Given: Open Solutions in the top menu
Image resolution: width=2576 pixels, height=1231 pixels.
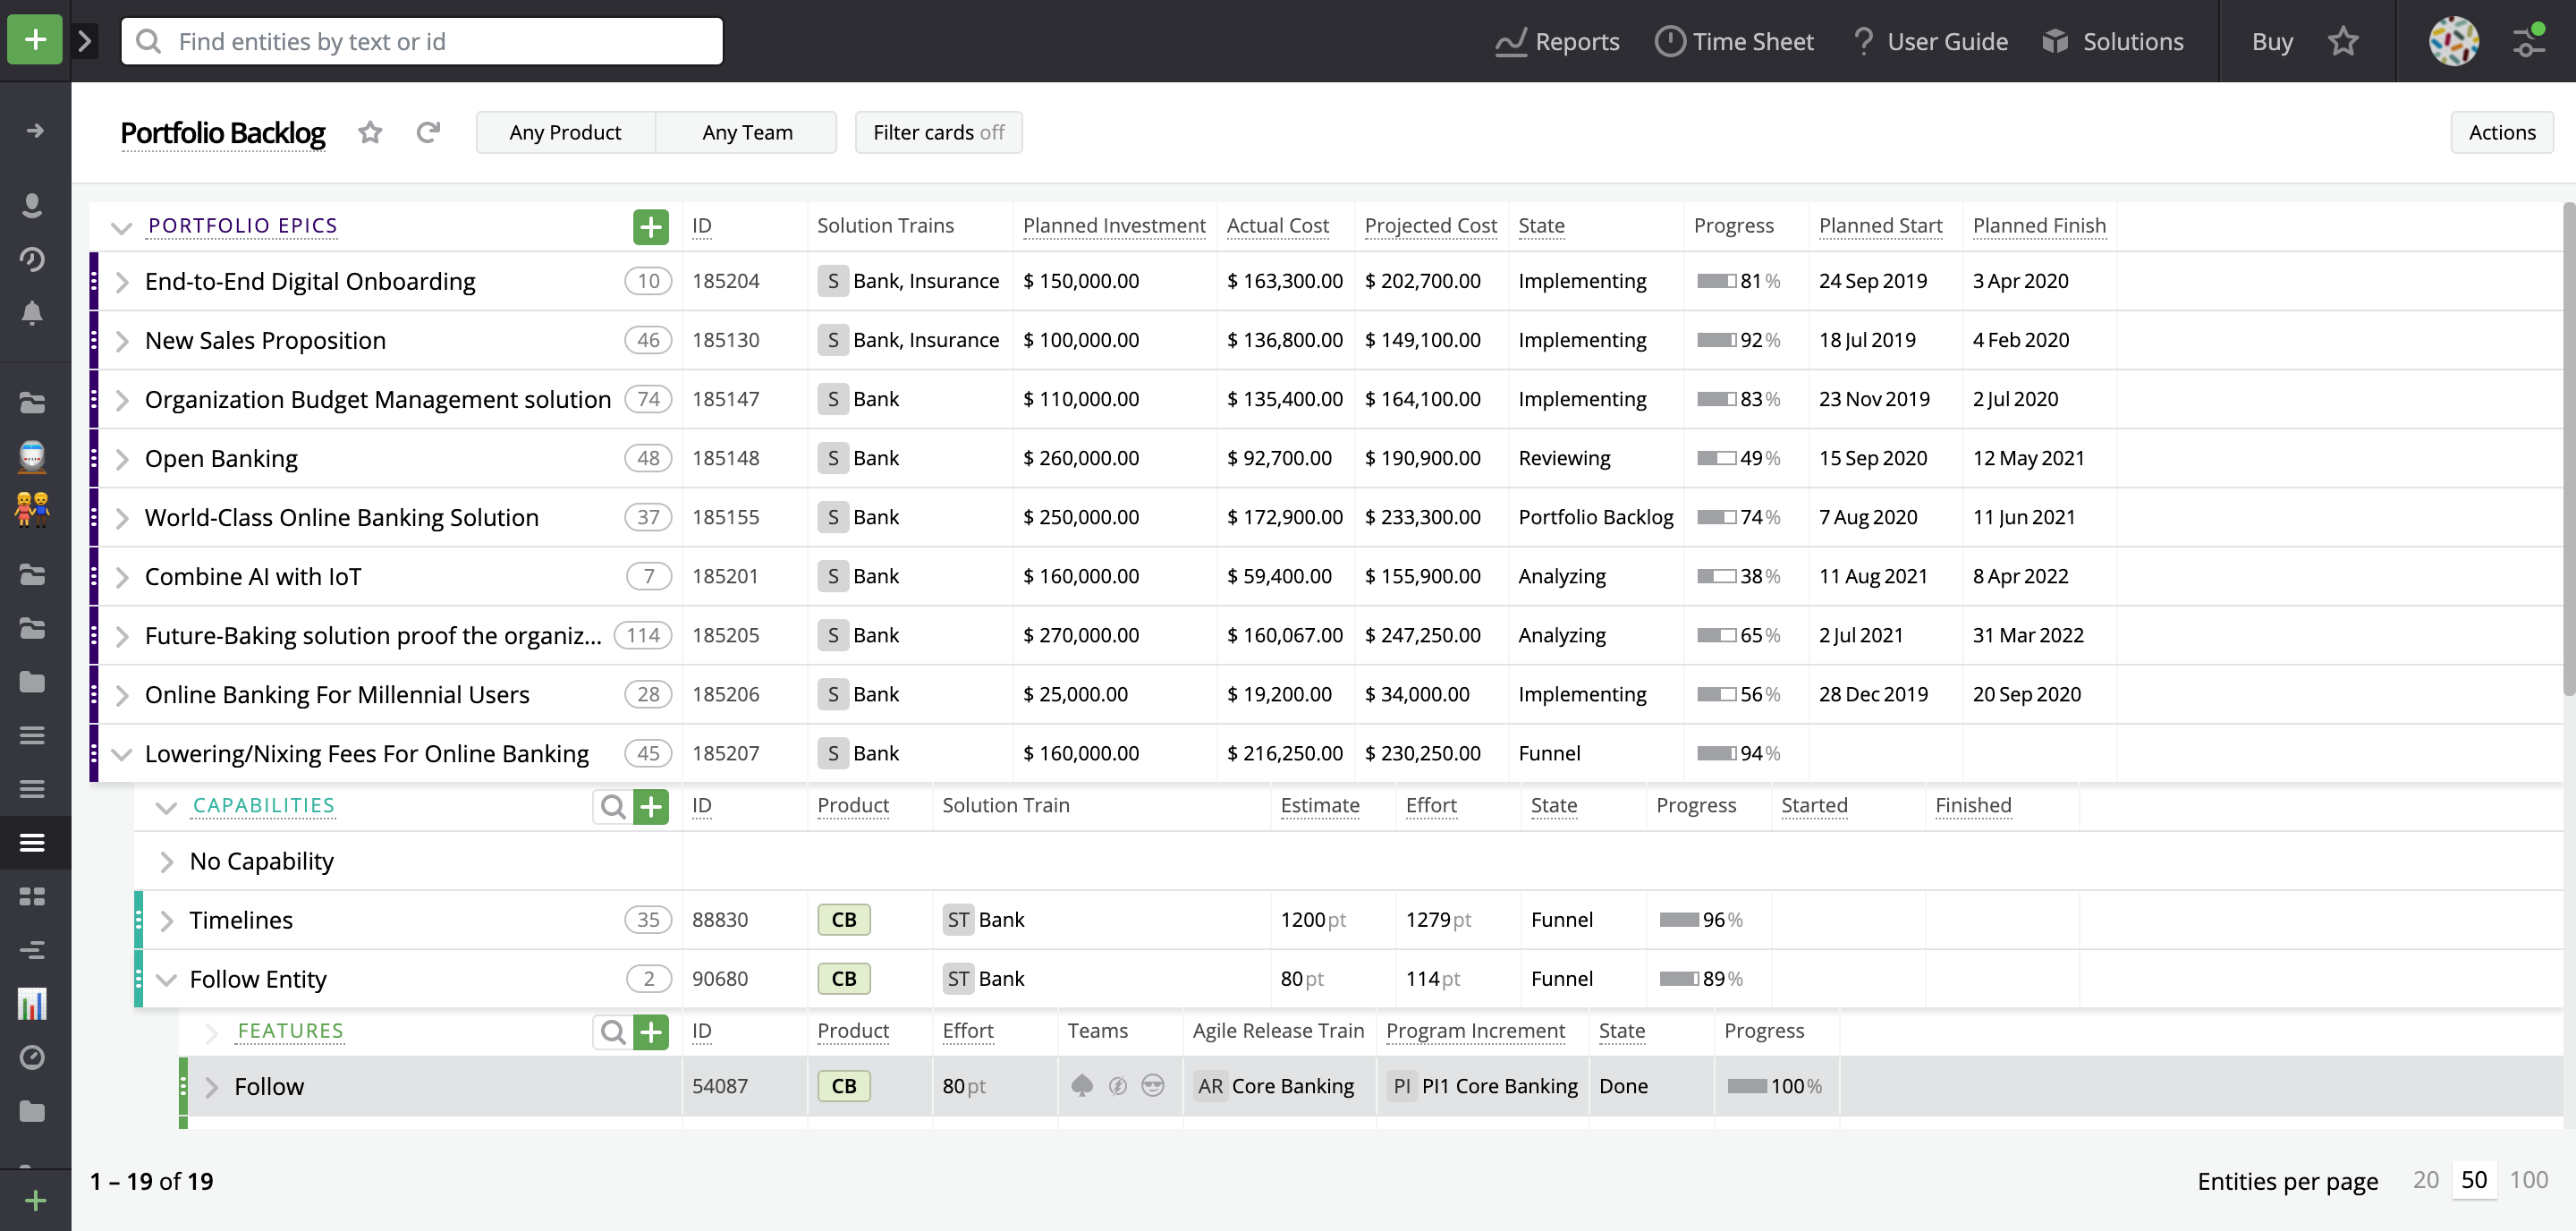Looking at the screenshot, I should click(2113, 41).
